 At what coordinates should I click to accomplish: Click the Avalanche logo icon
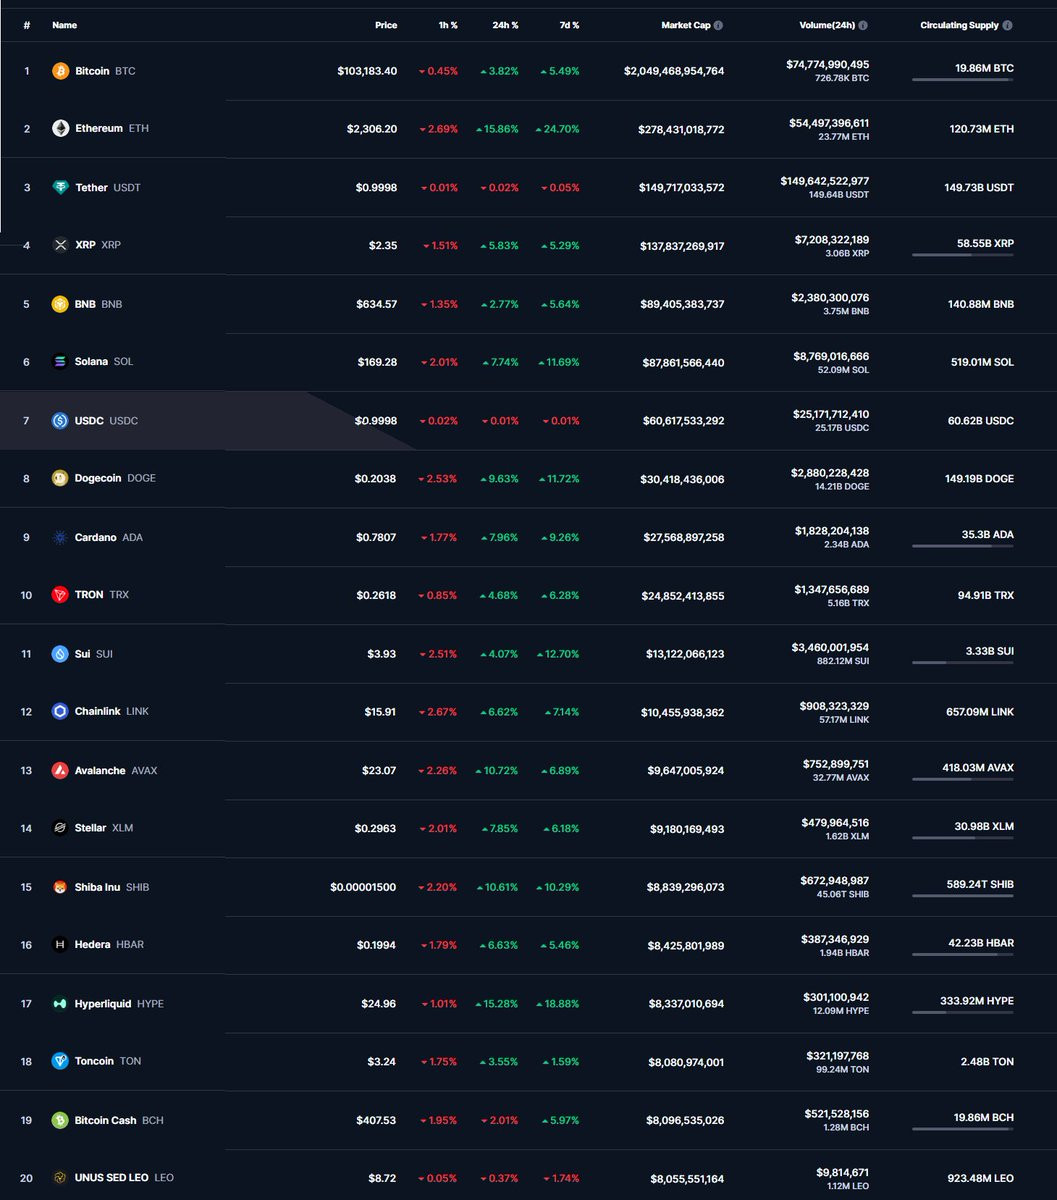[60, 770]
